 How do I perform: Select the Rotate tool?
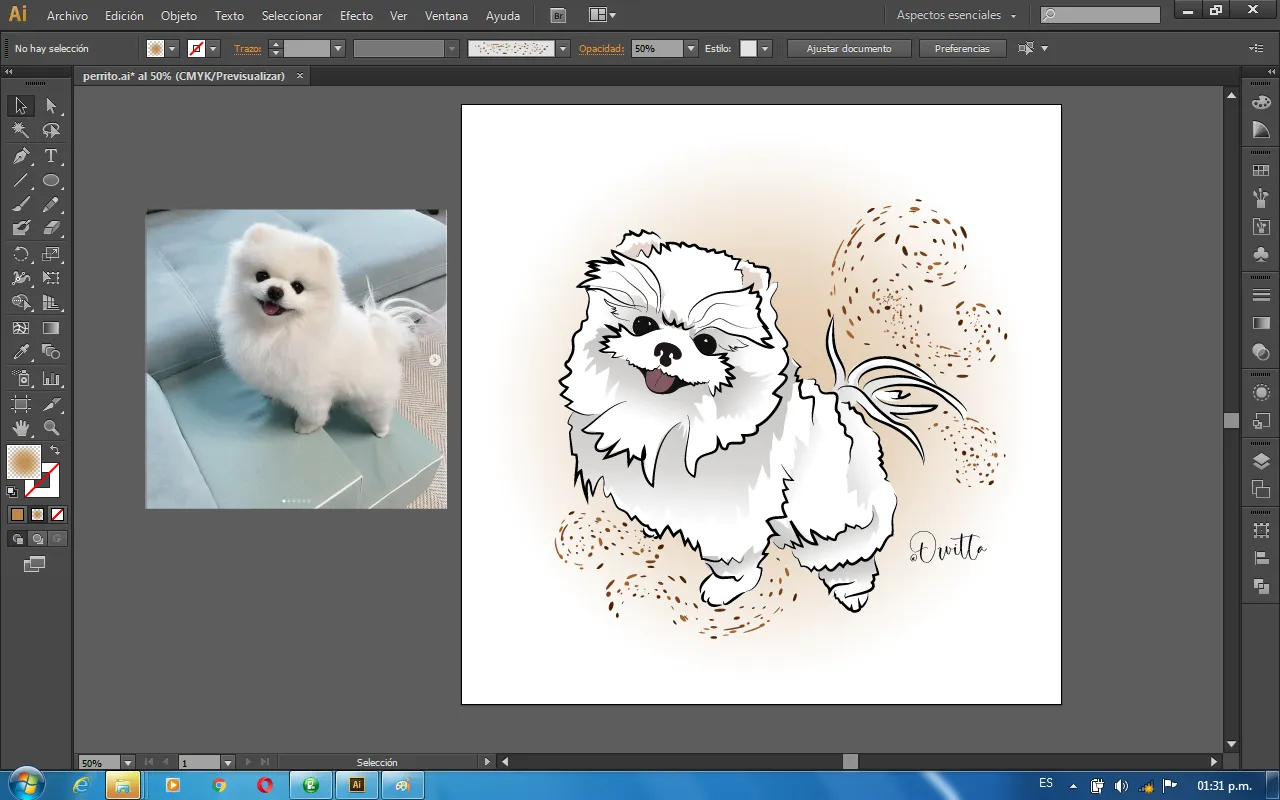[x=20, y=254]
